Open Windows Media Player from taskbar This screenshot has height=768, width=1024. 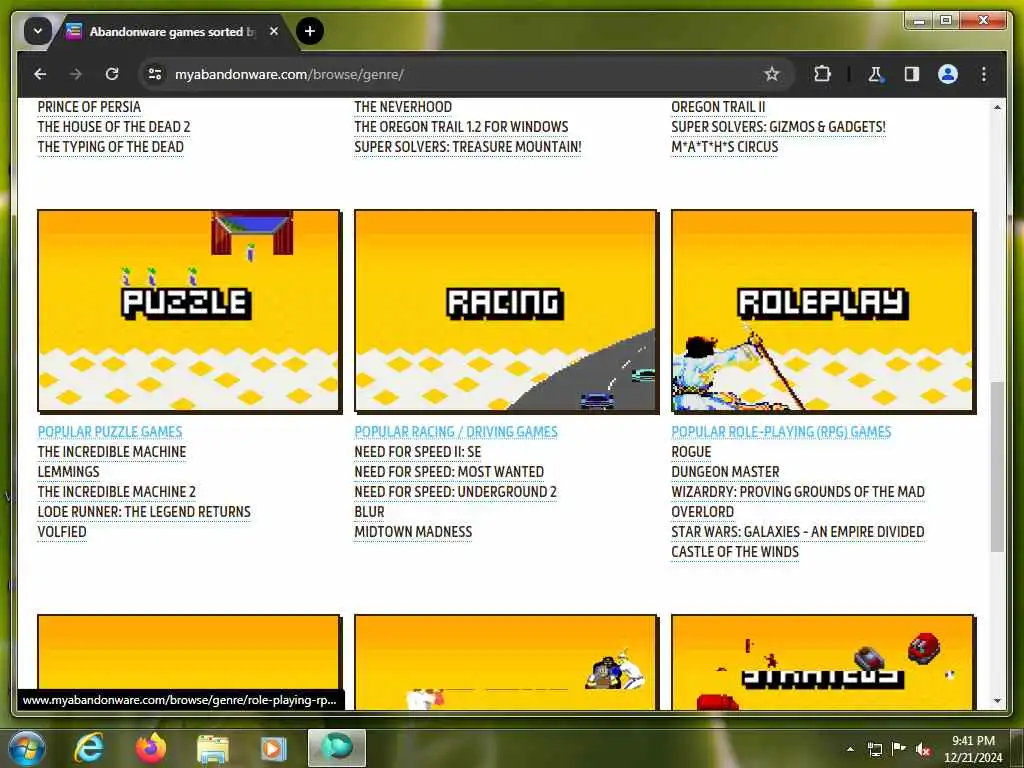tap(274, 748)
